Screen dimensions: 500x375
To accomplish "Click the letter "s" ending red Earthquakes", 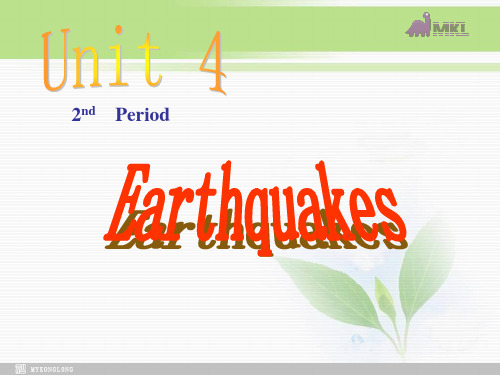I will (392, 213).
